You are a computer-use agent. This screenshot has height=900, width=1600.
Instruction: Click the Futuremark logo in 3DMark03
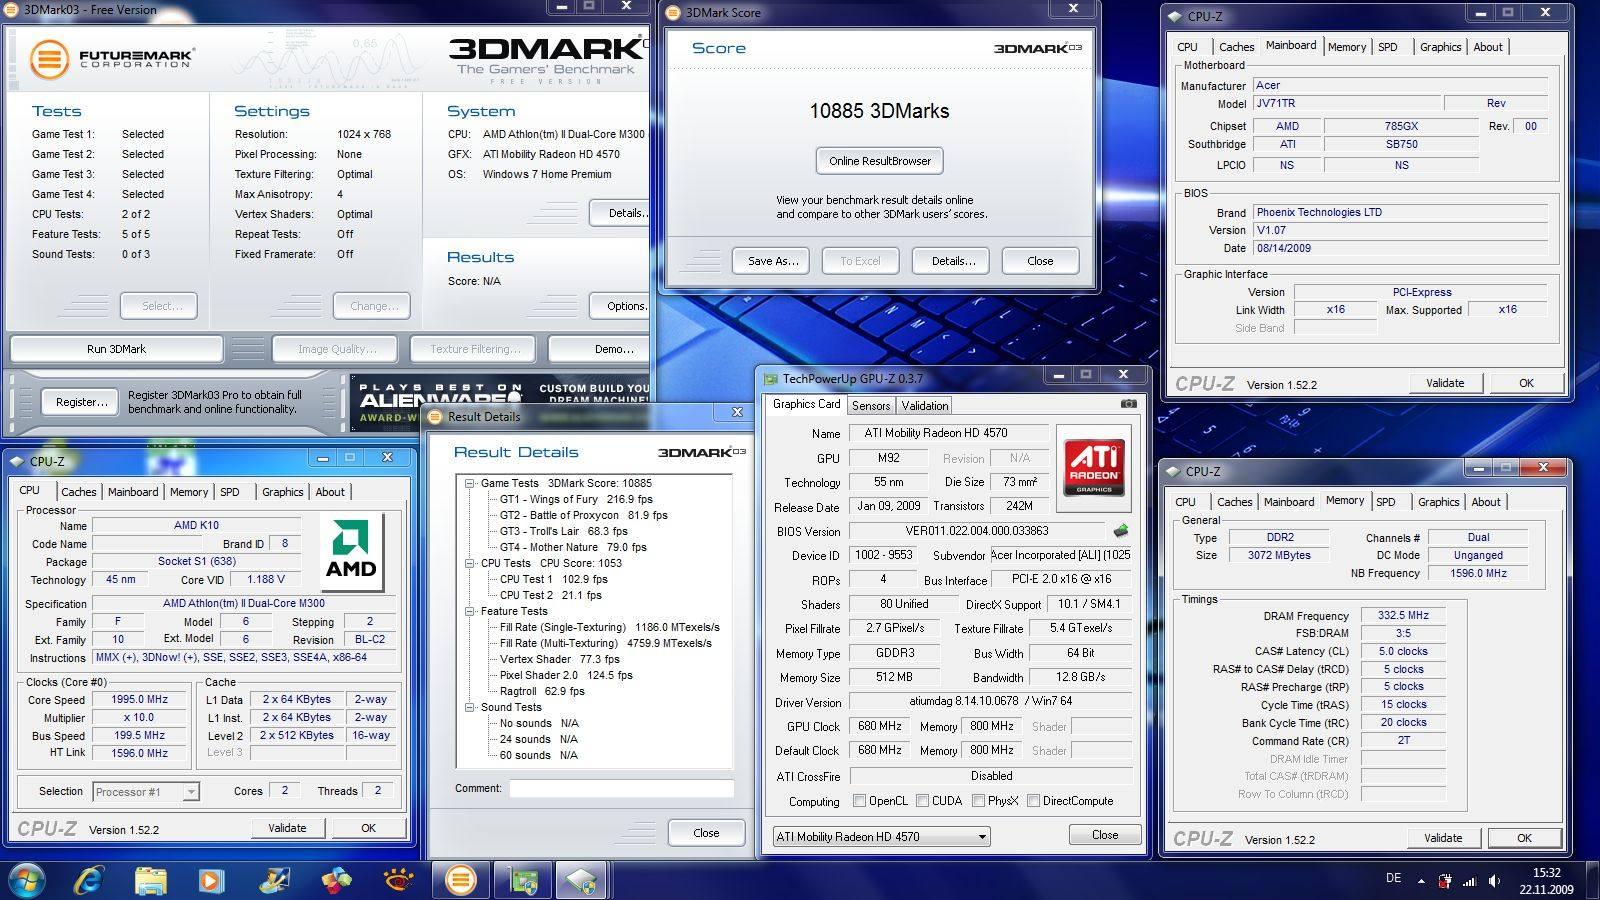coord(112,59)
